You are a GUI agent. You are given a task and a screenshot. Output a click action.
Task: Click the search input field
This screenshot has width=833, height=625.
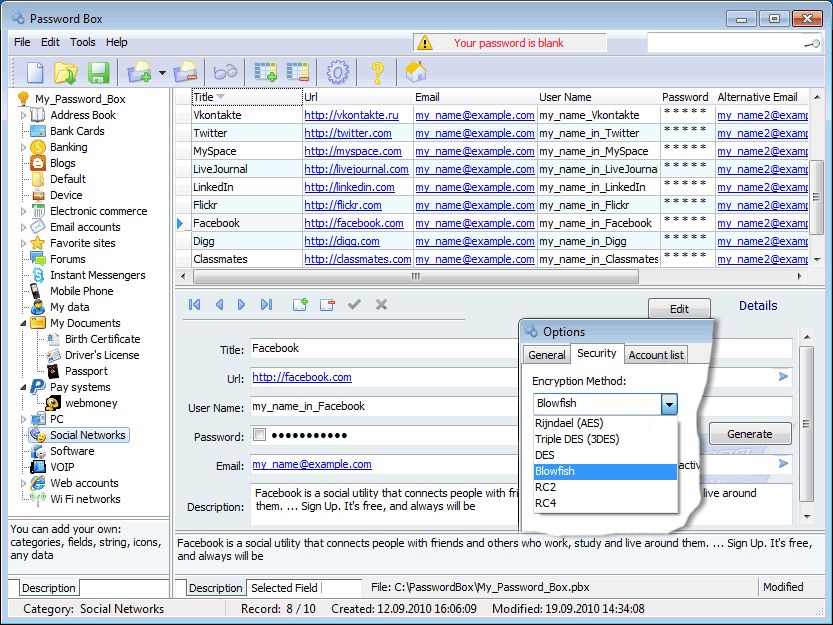click(726, 44)
